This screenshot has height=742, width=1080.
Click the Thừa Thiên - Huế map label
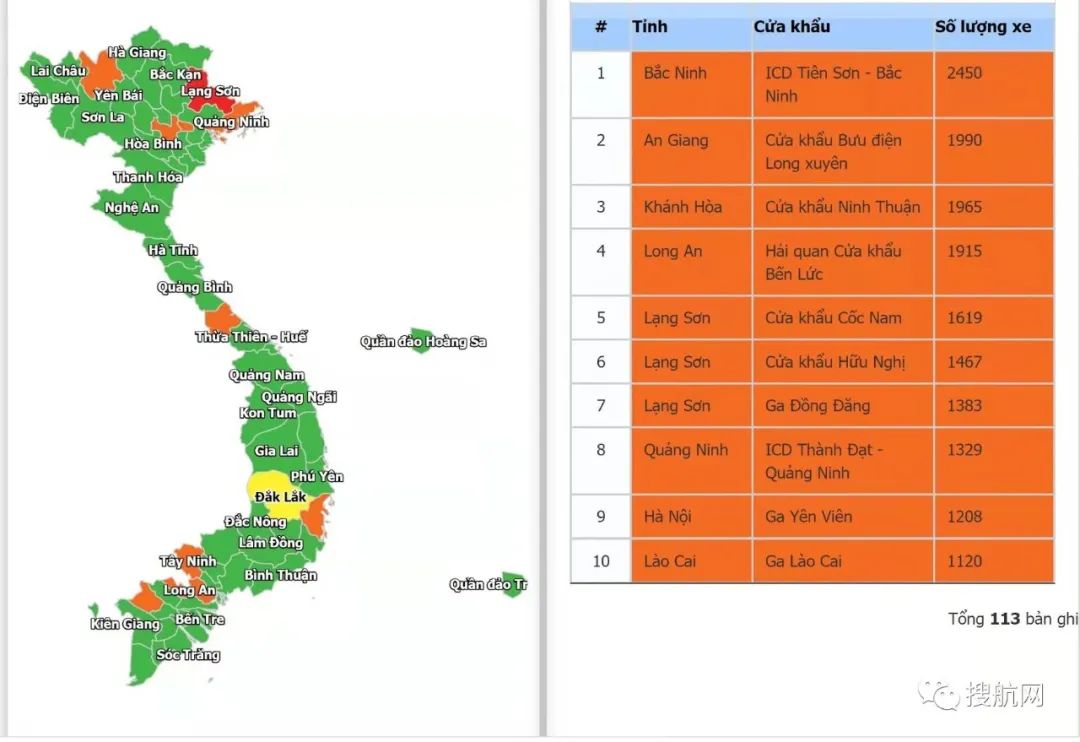pos(250,337)
